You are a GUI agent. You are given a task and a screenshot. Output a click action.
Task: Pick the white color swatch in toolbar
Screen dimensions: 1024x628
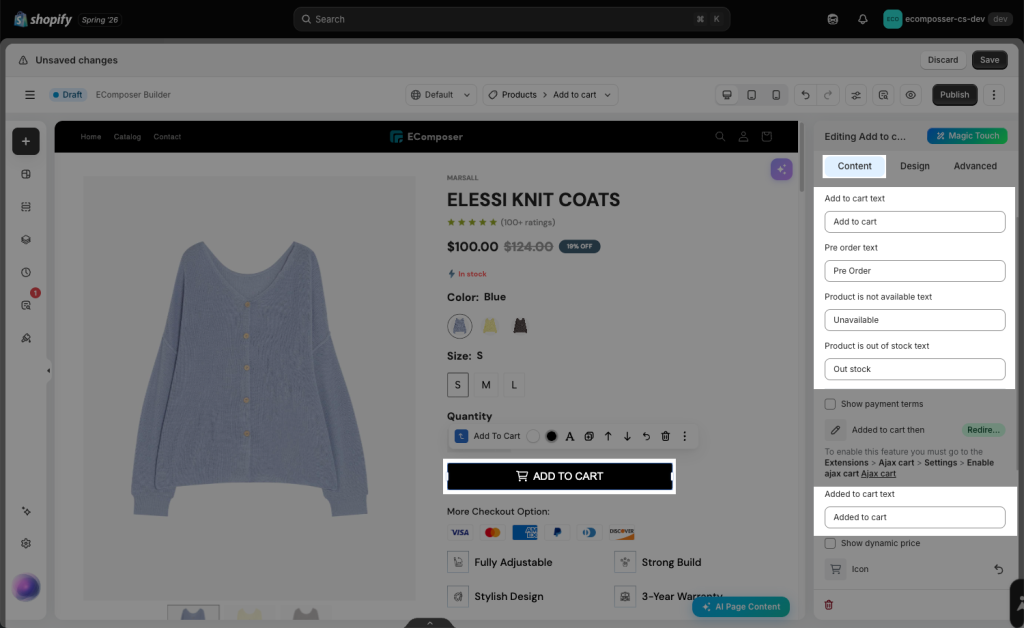point(533,436)
